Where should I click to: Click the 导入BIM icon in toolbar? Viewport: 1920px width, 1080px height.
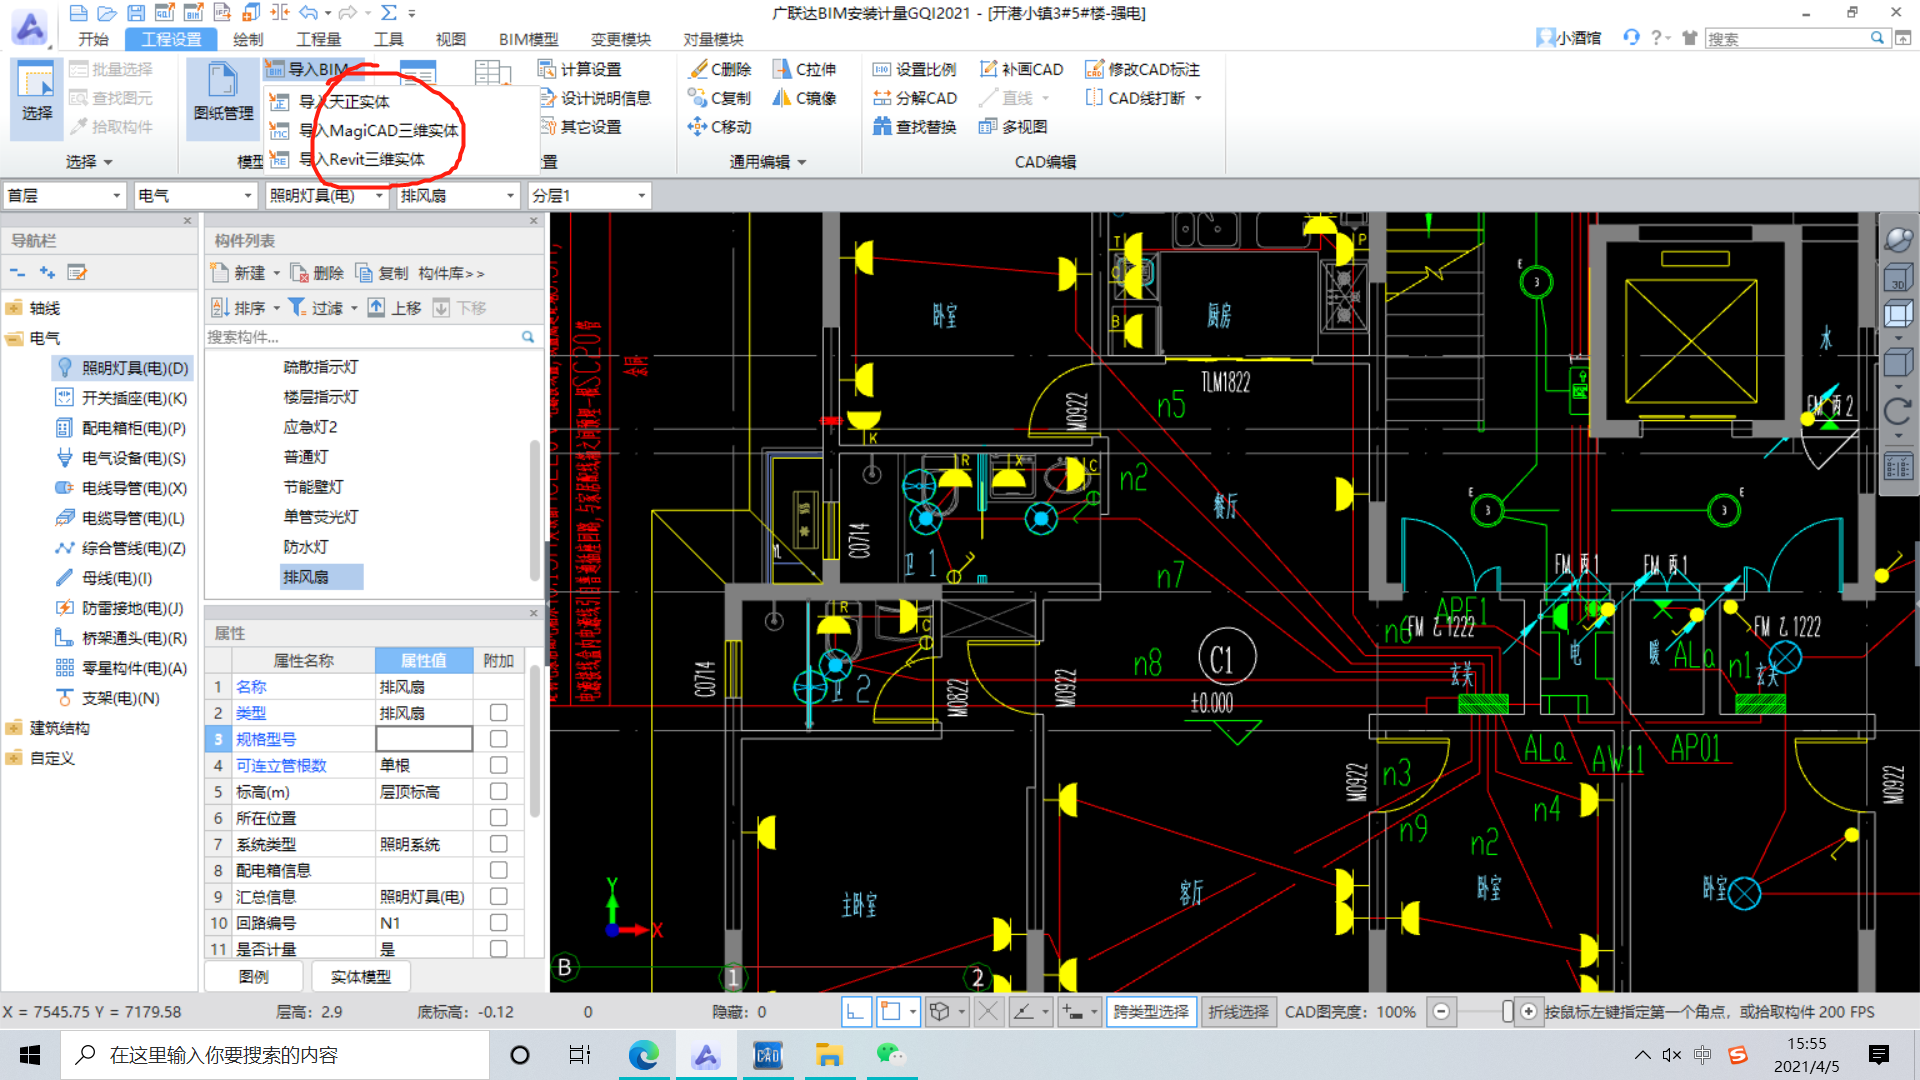click(x=316, y=67)
